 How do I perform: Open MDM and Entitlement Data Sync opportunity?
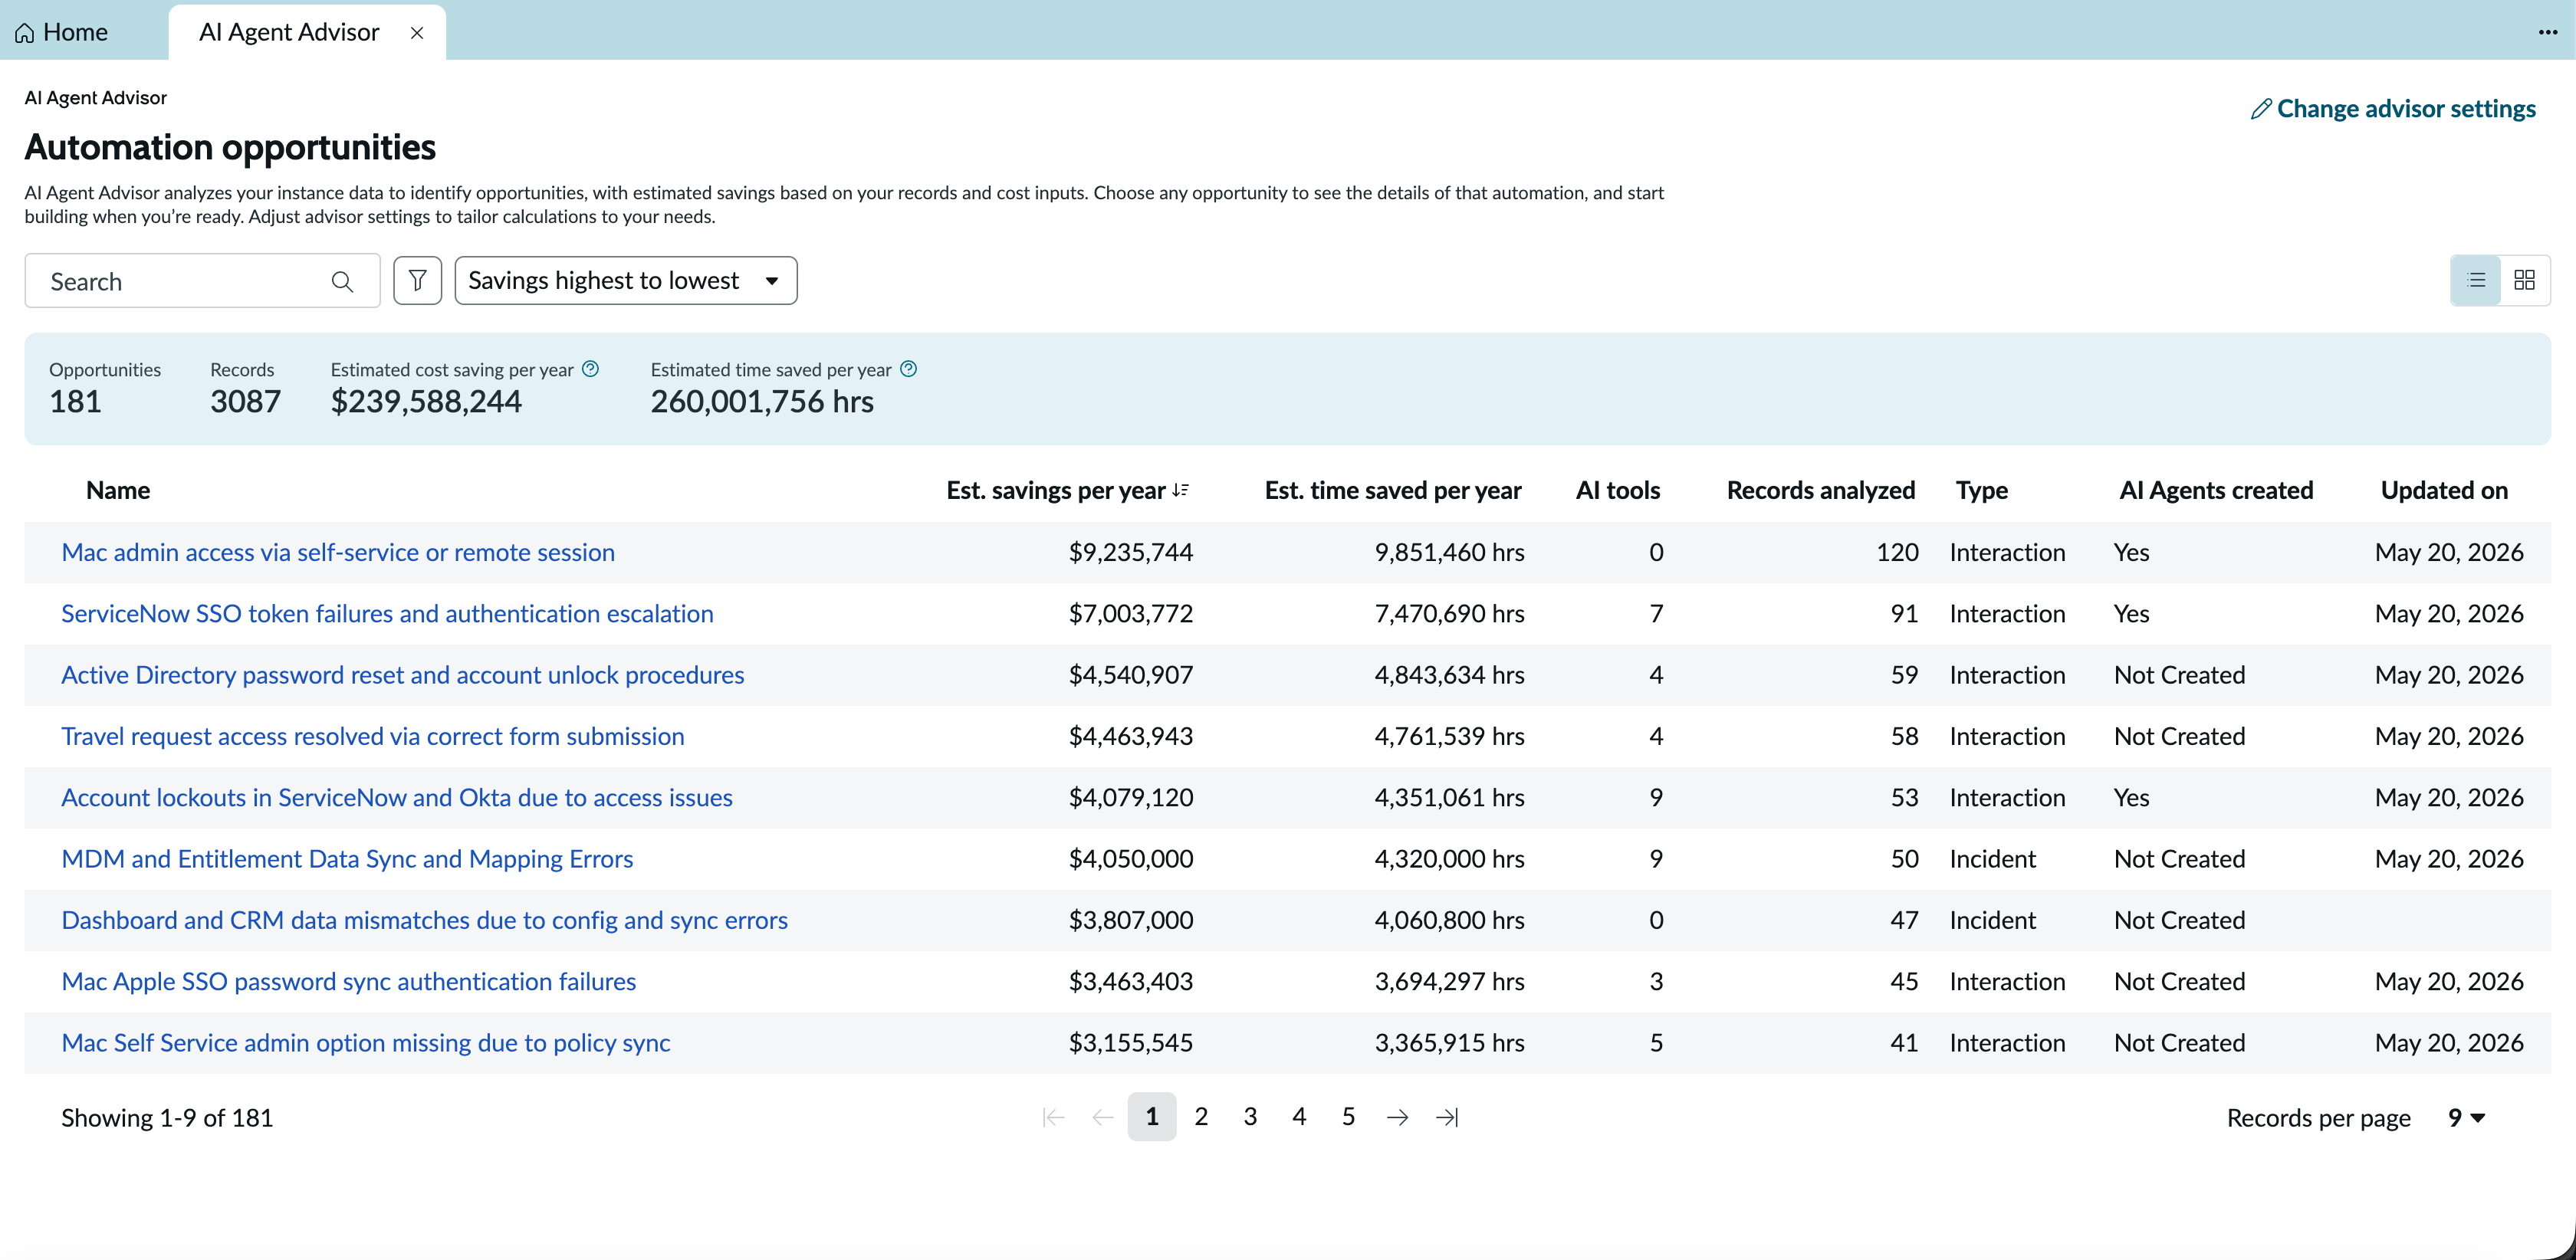click(347, 859)
